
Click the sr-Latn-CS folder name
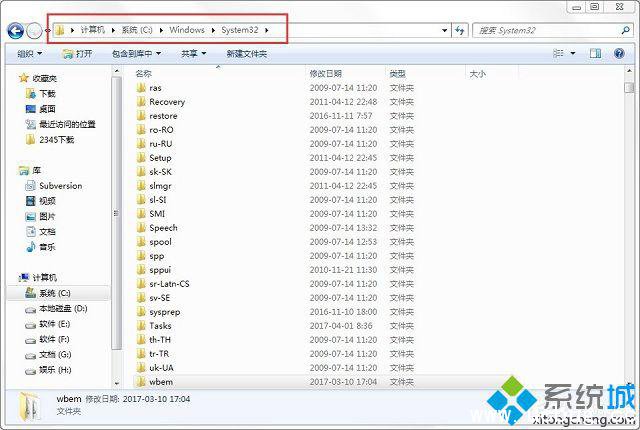[169, 284]
